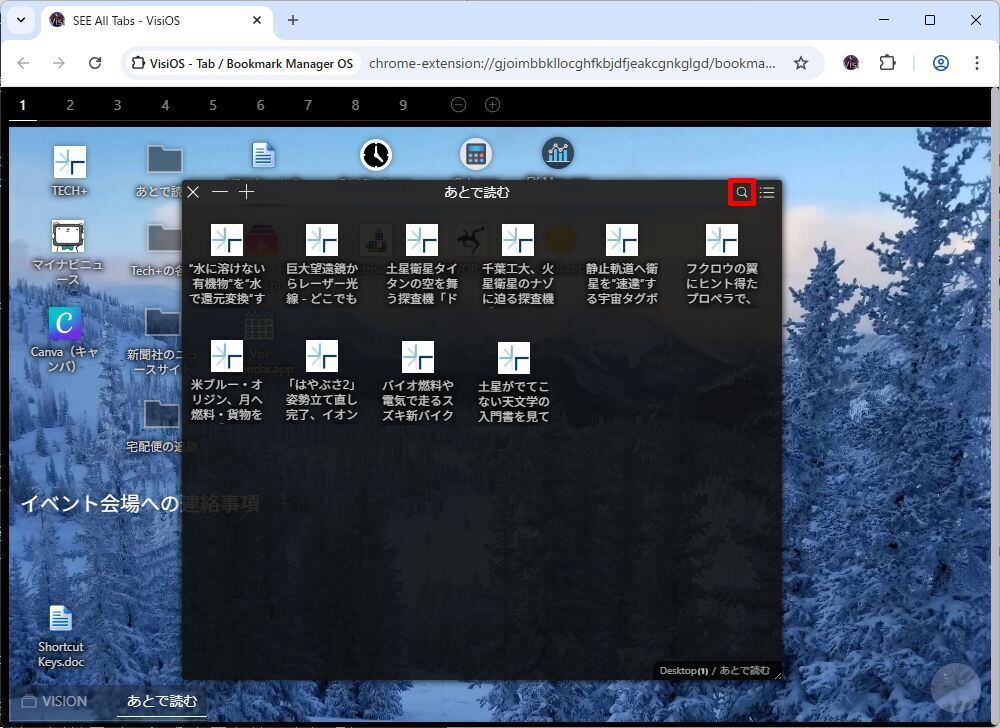Open bookmark '土星がでてこない天文学の入門書を見て'
This screenshot has width=1000, height=728.
tap(513, 382)
